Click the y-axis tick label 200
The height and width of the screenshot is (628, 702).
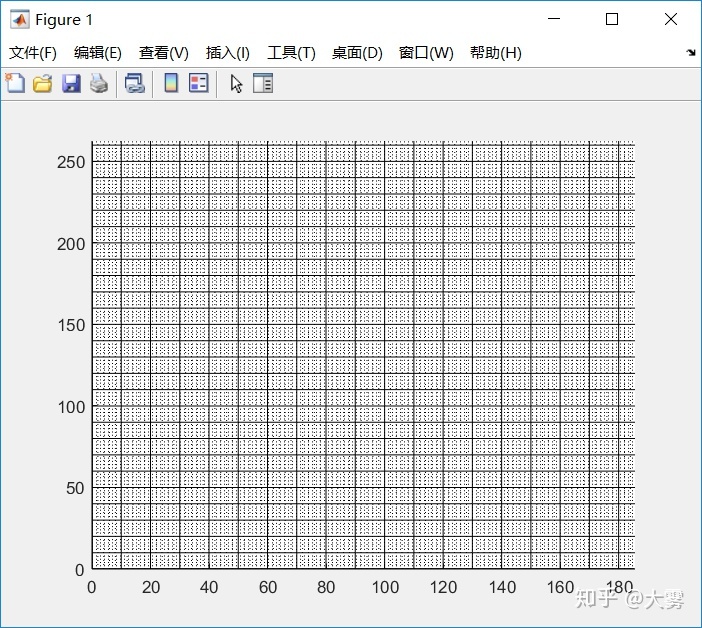71,244
